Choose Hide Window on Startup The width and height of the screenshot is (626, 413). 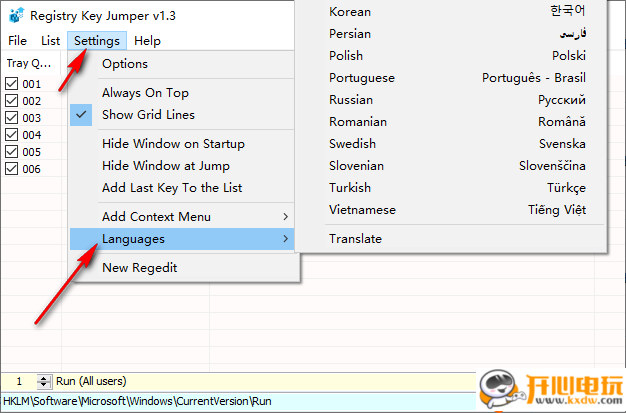pyautogui.click(x=173, y=143)
